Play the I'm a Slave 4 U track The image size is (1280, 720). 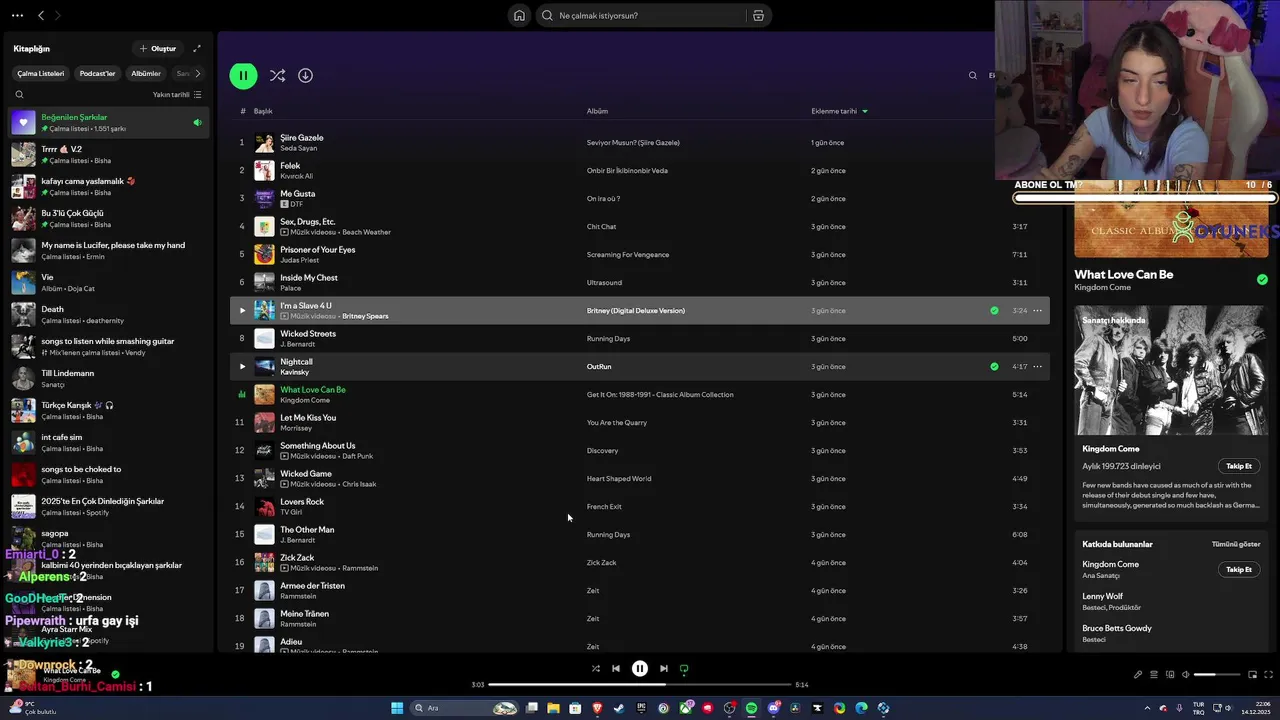click(x=241, y=311)
